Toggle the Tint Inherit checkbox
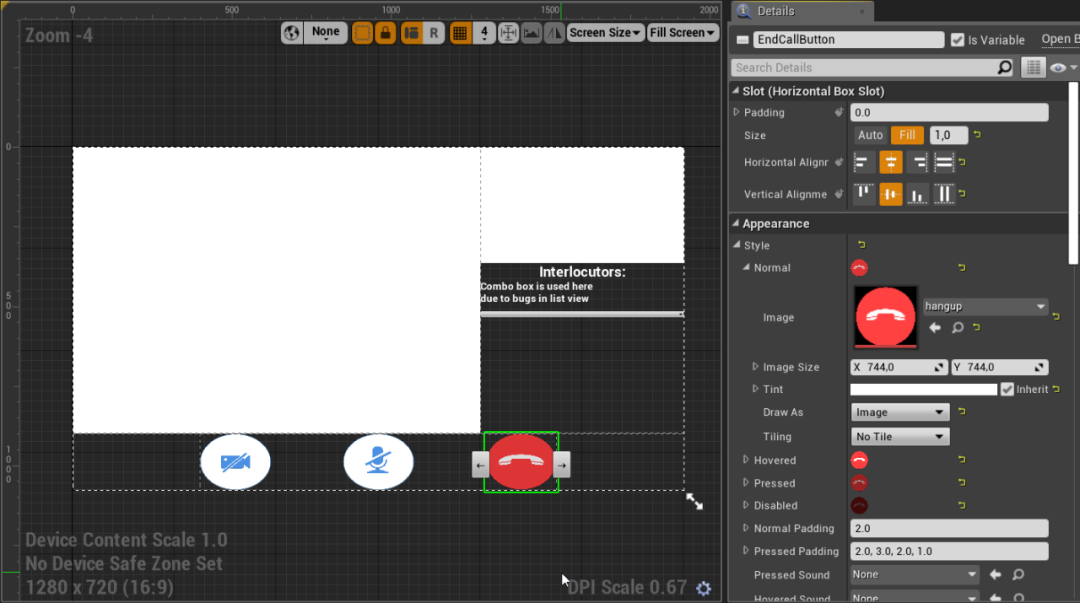The width and height of the screenshot is (1080, 603). pyautogui.click(x=1007, y=389)
